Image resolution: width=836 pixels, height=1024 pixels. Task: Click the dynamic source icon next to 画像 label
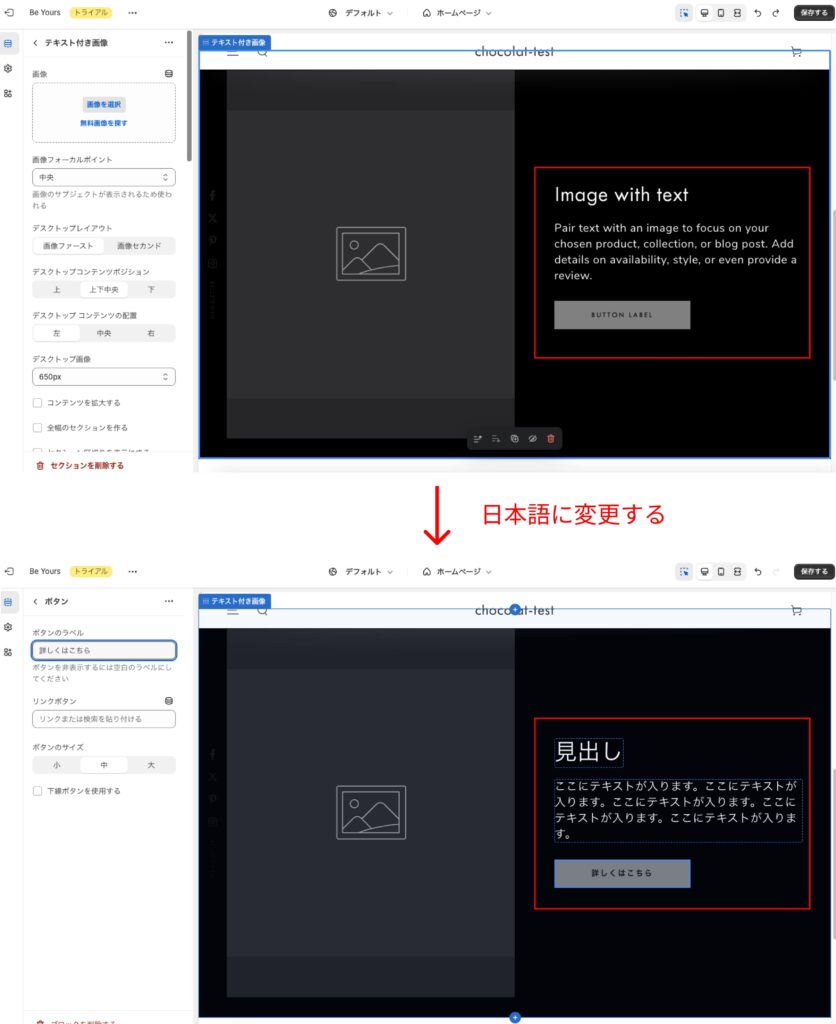(x=168, y=74)
